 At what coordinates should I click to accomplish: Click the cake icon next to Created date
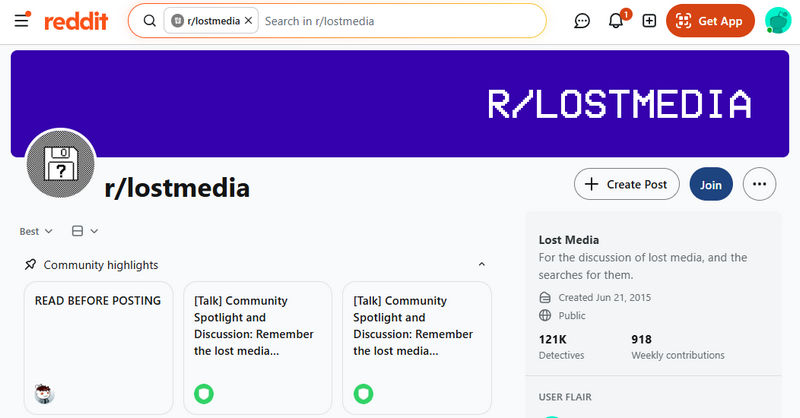[545, 298]
